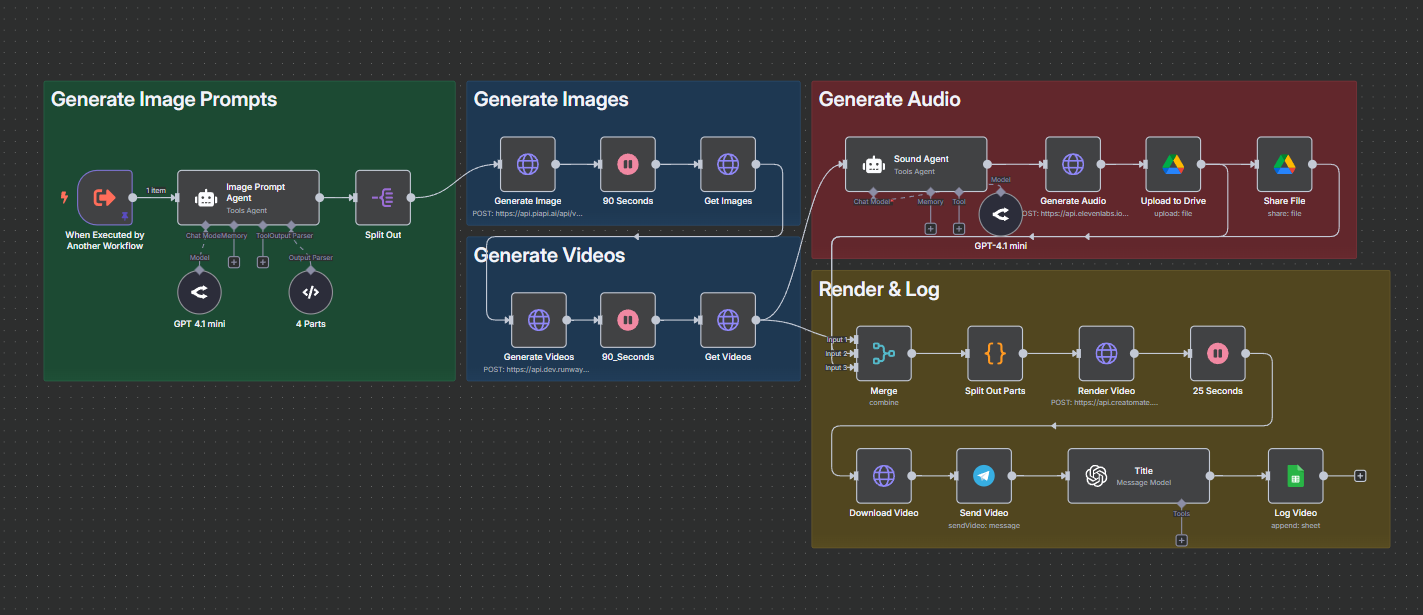1423x615 pixels.
Task: Select the Share File Google Drive node
Action: tap(1284, 164)
